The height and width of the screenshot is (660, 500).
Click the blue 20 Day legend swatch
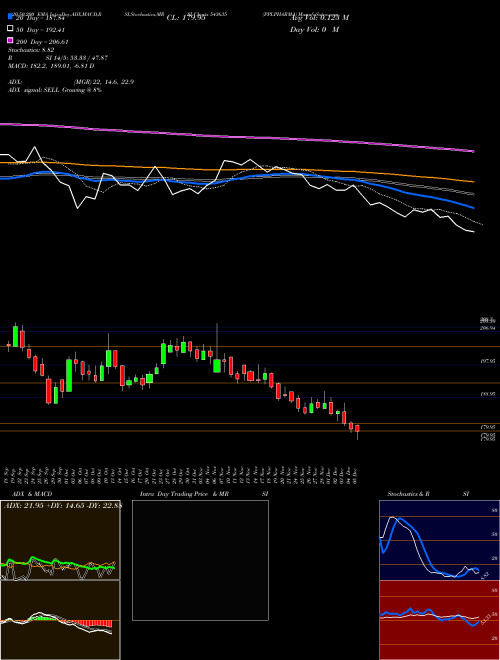coord(11,16)
